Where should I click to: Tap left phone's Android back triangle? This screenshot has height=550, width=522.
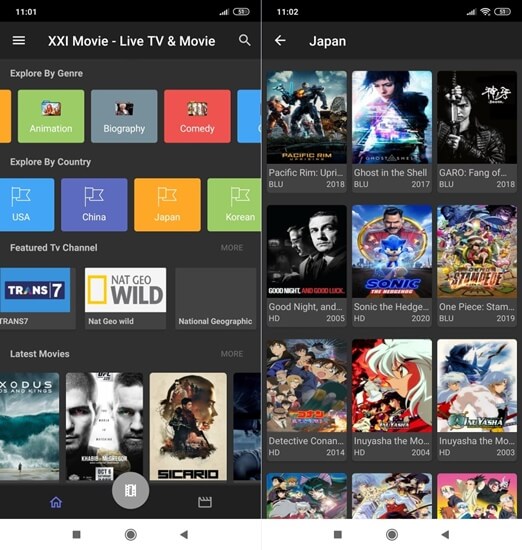point(184,535)
